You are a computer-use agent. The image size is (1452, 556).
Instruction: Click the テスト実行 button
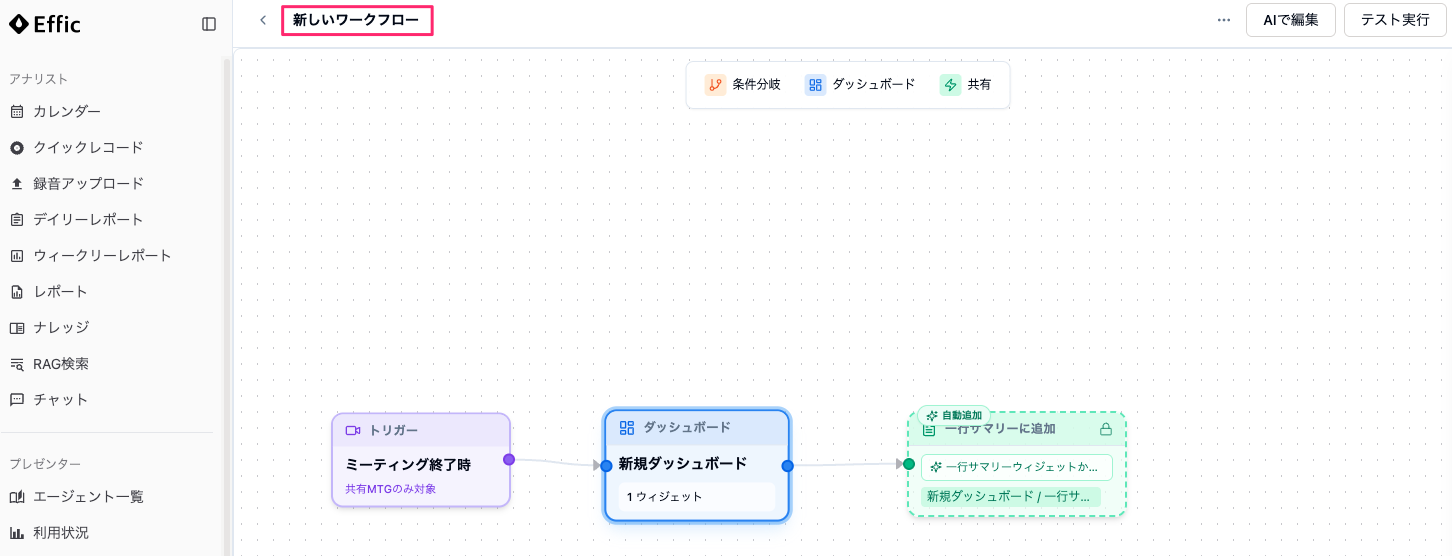1395,20
